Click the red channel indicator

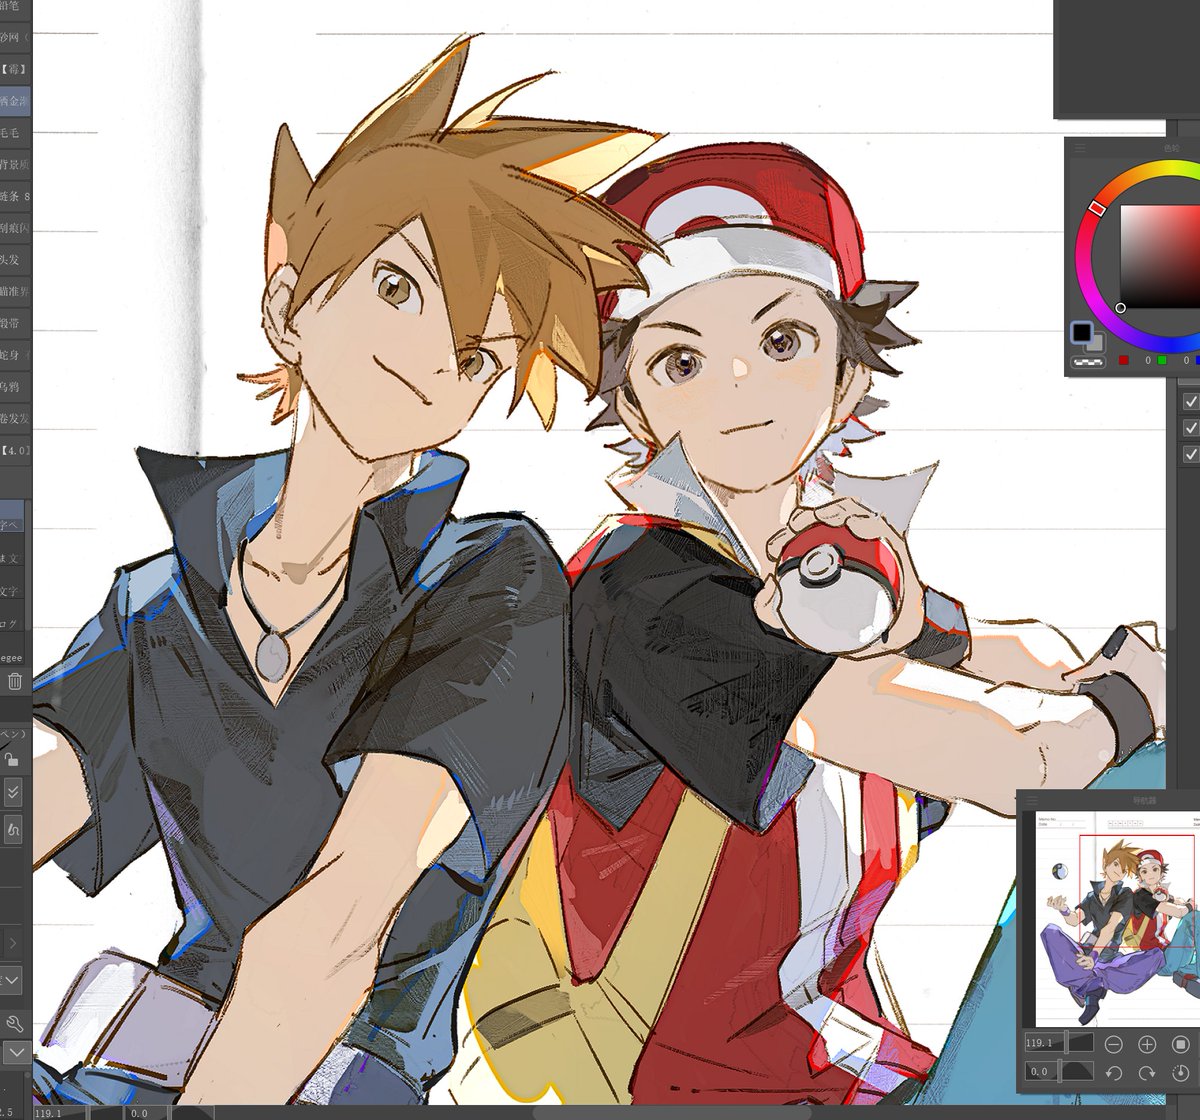click(1124, 360)
